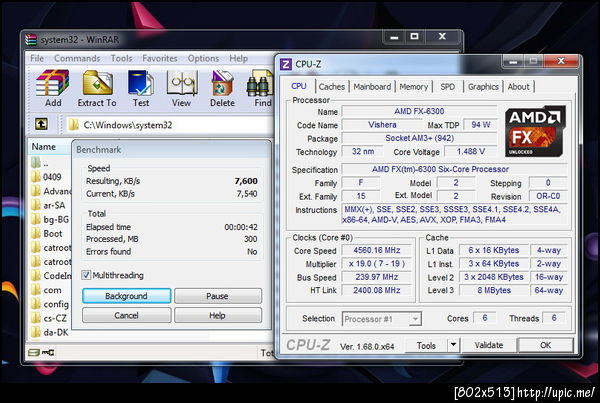Image resolution: width=600 pixels, height=403 pixels.
Task: Select the CPU tab in CPU-Z
Action: tap(299, 86)
